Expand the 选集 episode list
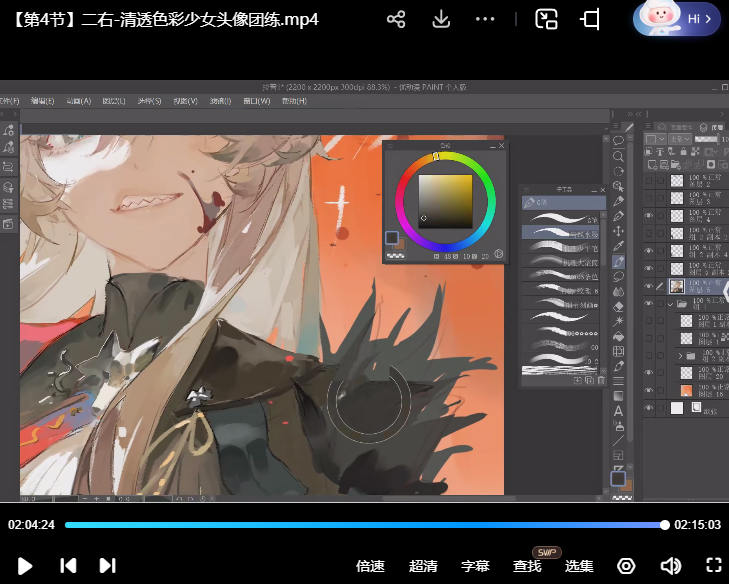The image size is (729, 584). tap(579, 566)
